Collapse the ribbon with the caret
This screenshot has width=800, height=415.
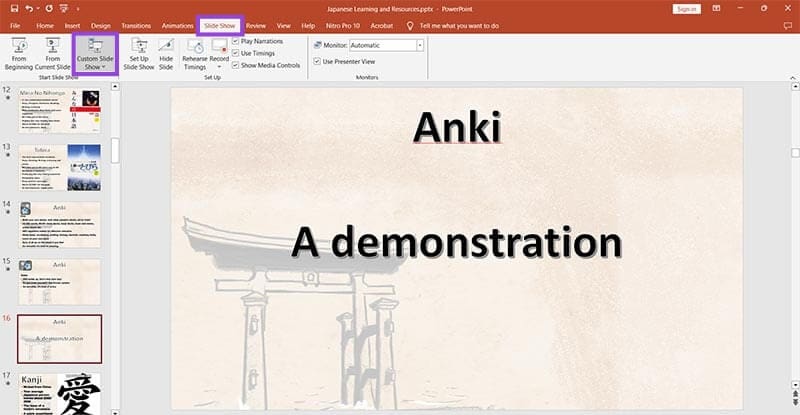coord(793,78)
